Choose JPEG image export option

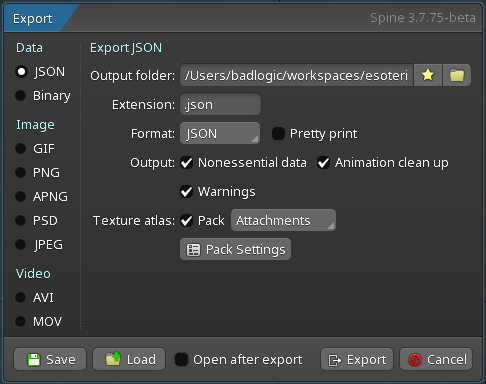coord(21,244)
